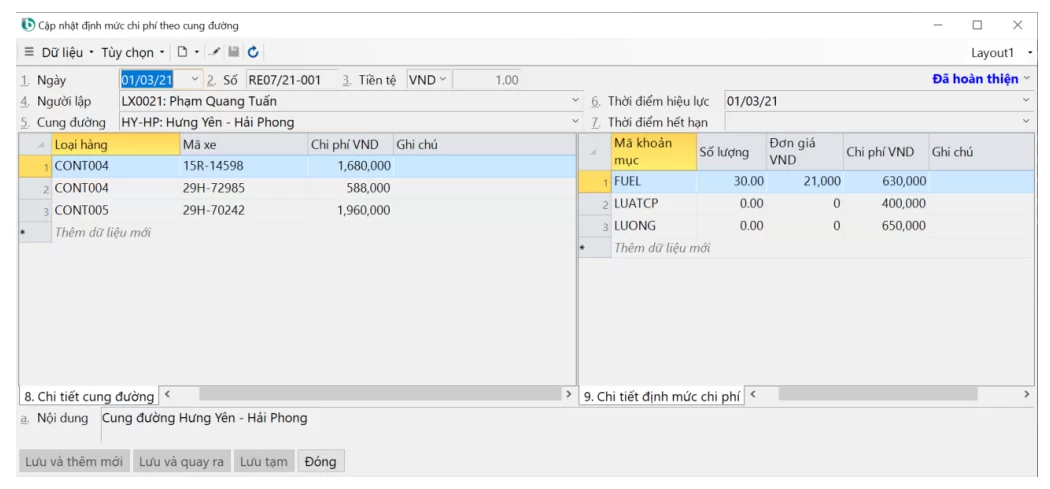Click the hamburger menu icon in the toolbar
Viewport: 1050px width, 489px height.
29,52
